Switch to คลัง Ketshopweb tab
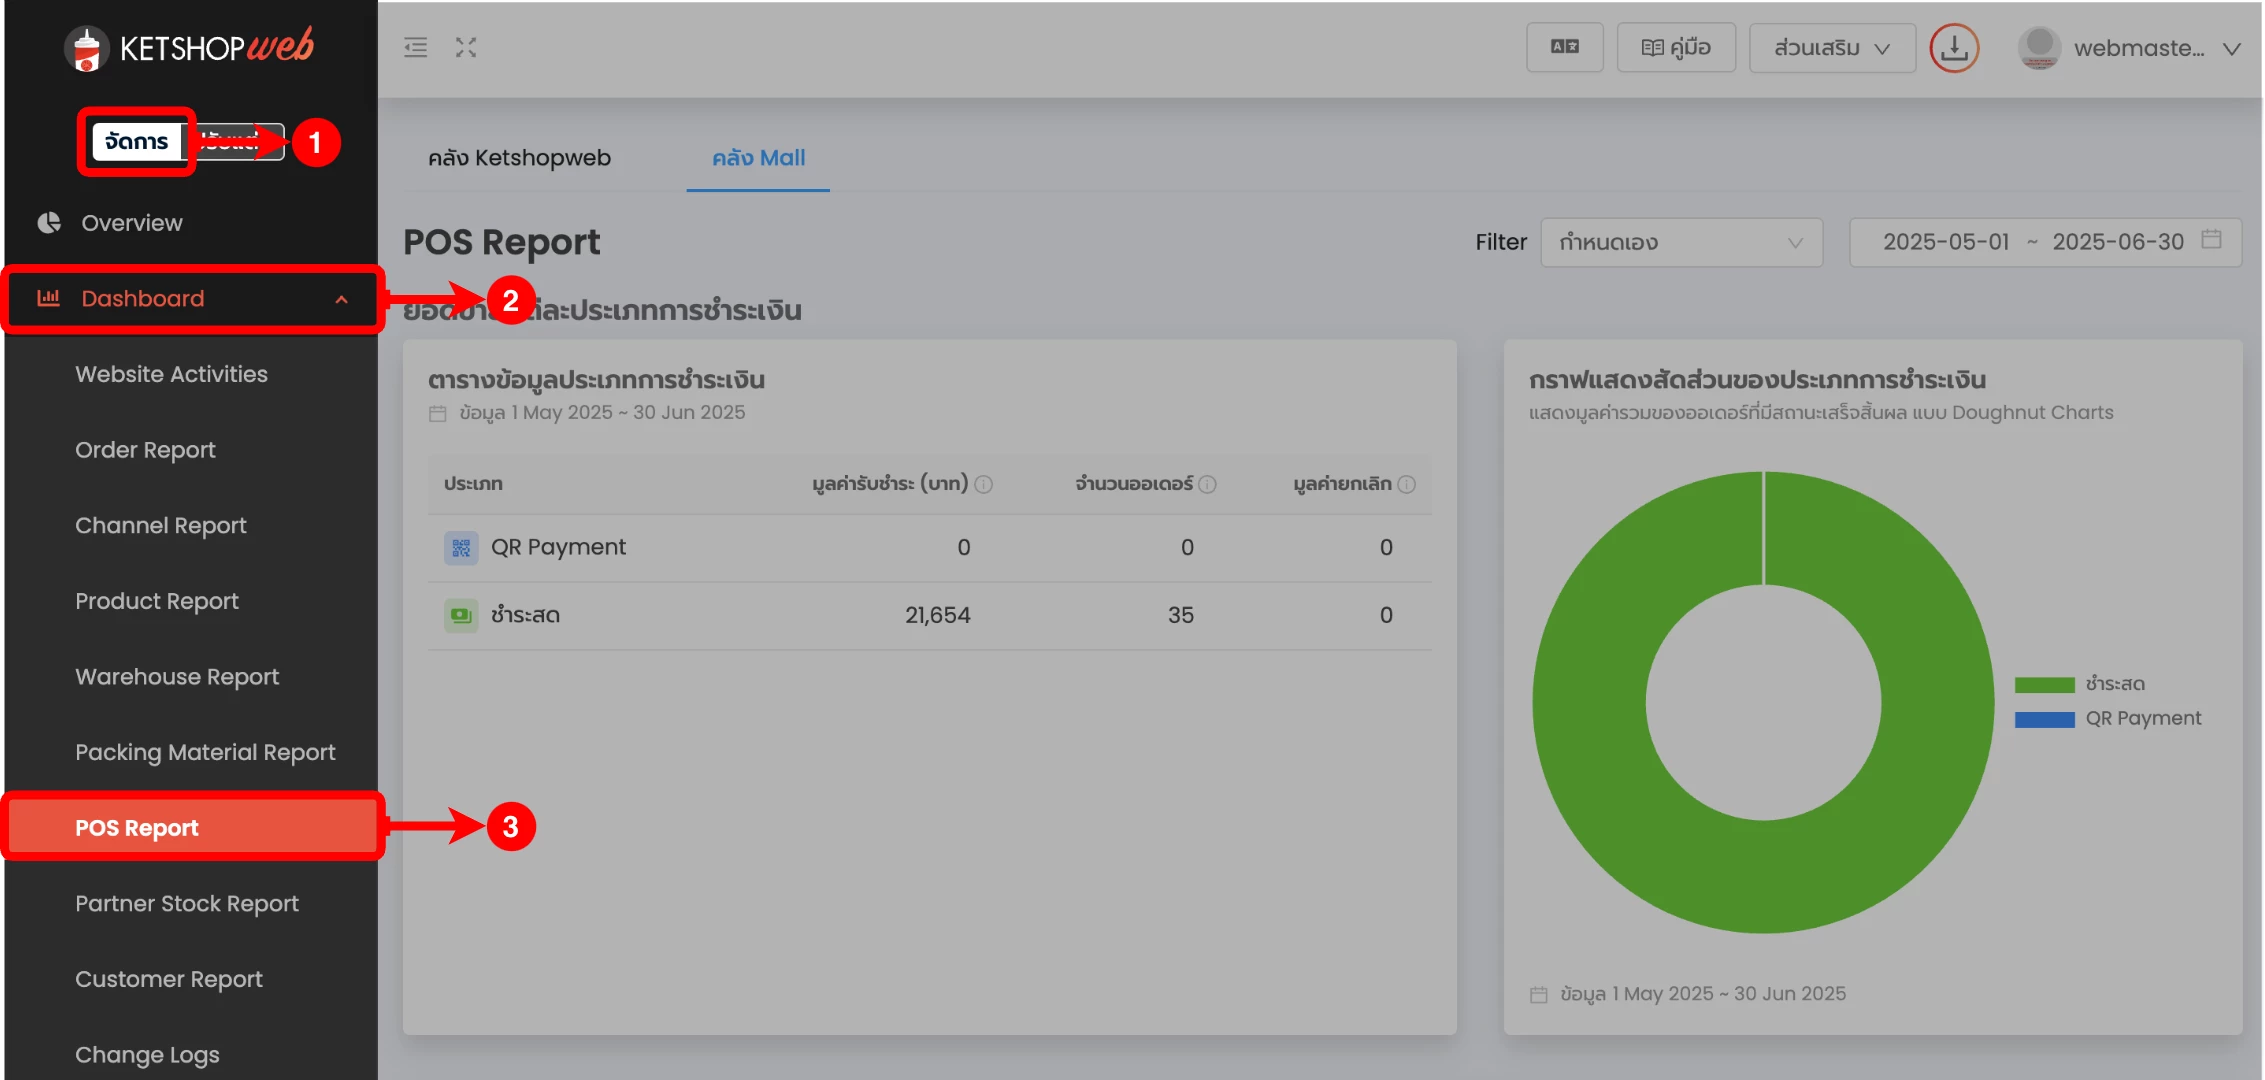Screen dimensions: 2265x1080 (519, 158)
